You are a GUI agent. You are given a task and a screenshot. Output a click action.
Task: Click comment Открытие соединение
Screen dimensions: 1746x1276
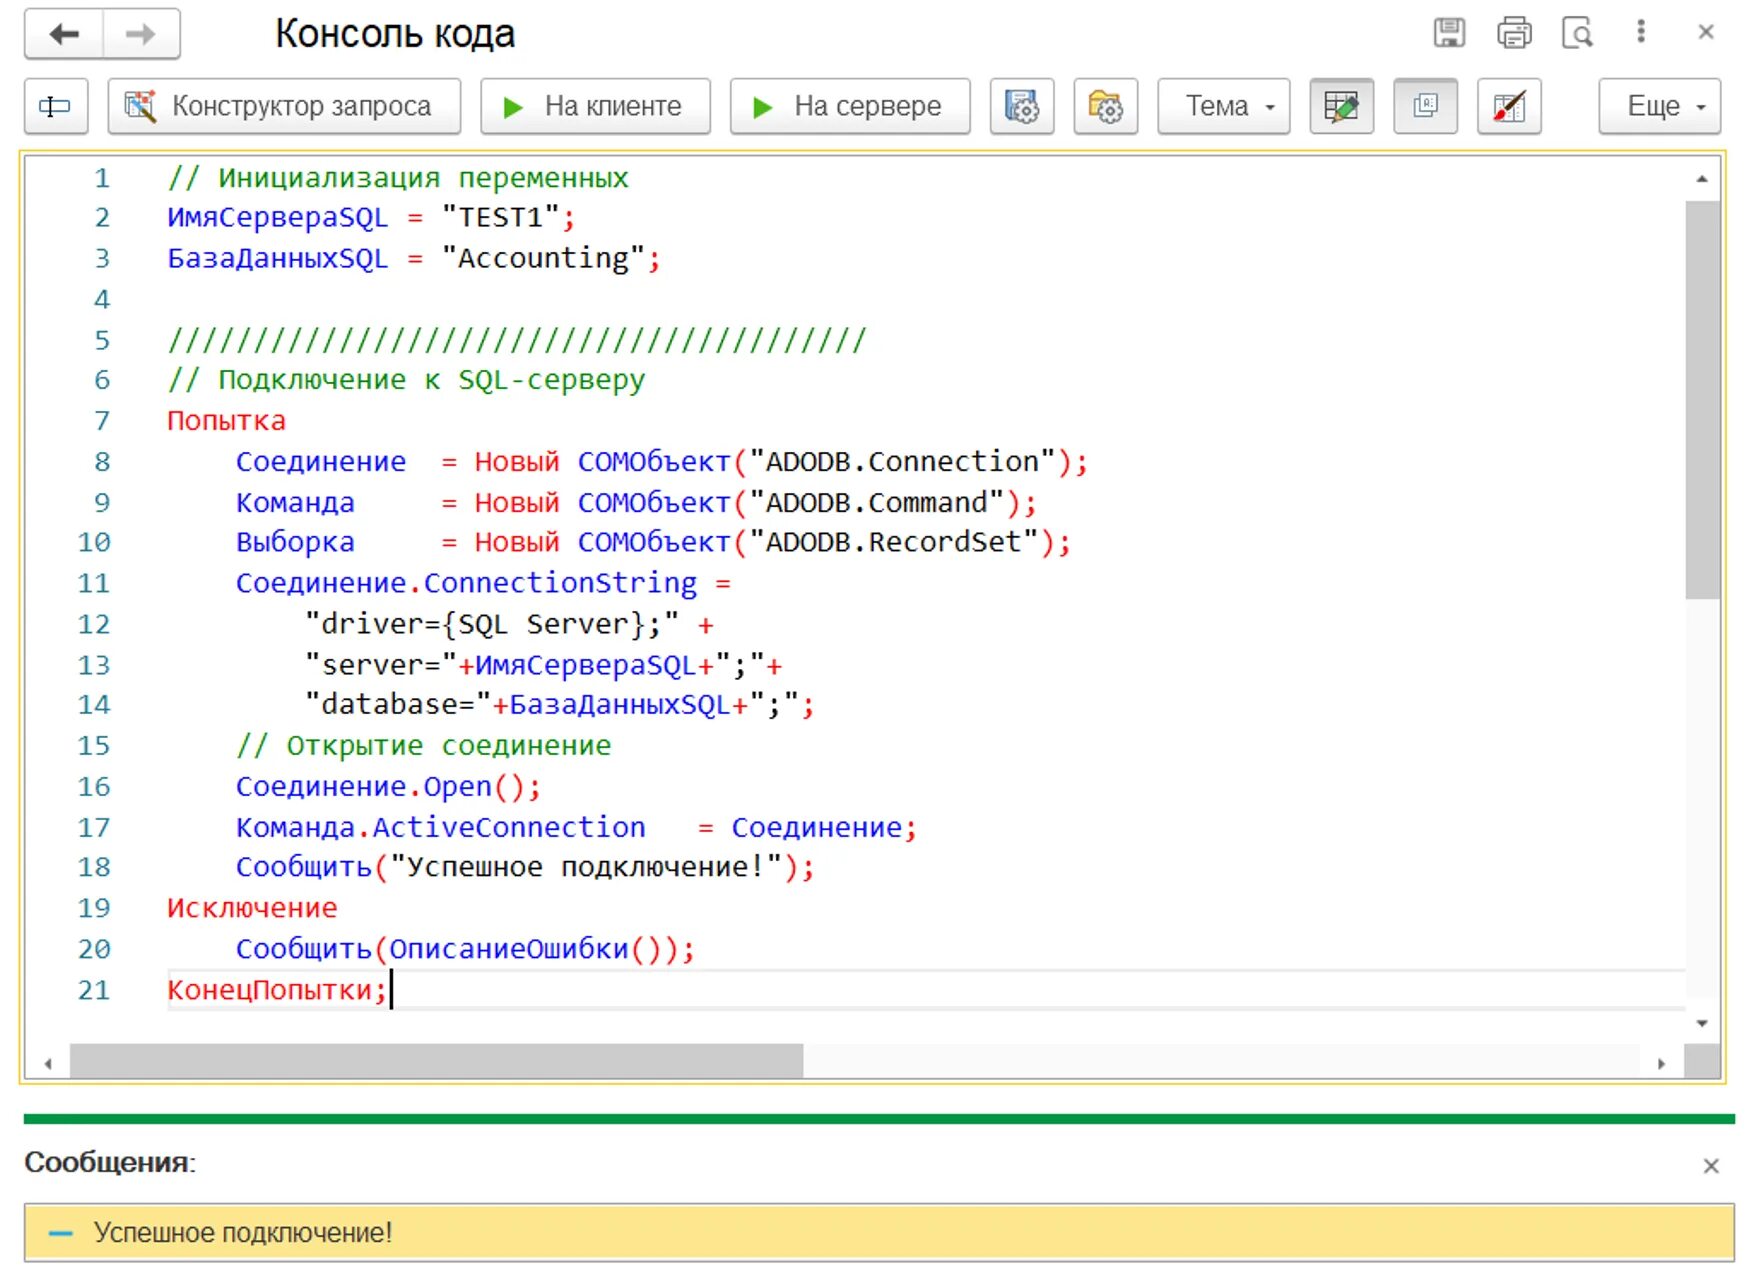[423, 745]
